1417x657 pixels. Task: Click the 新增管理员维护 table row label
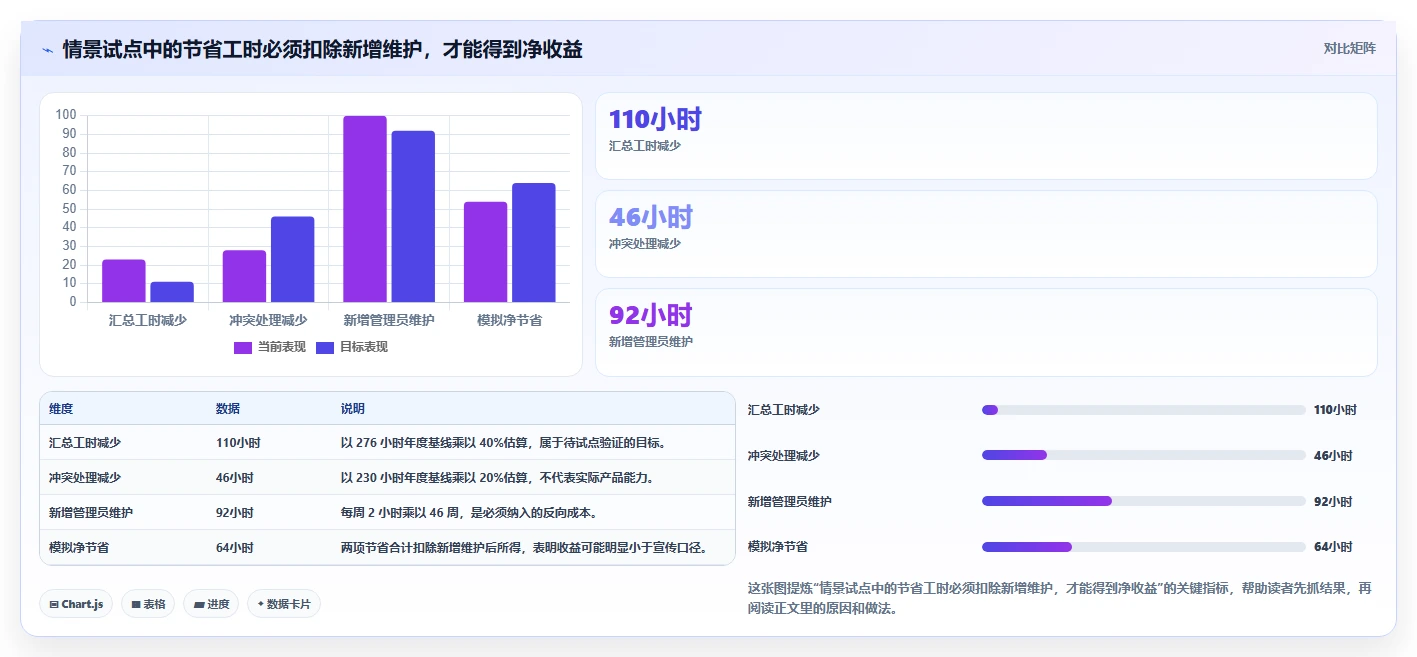point(91,512)
